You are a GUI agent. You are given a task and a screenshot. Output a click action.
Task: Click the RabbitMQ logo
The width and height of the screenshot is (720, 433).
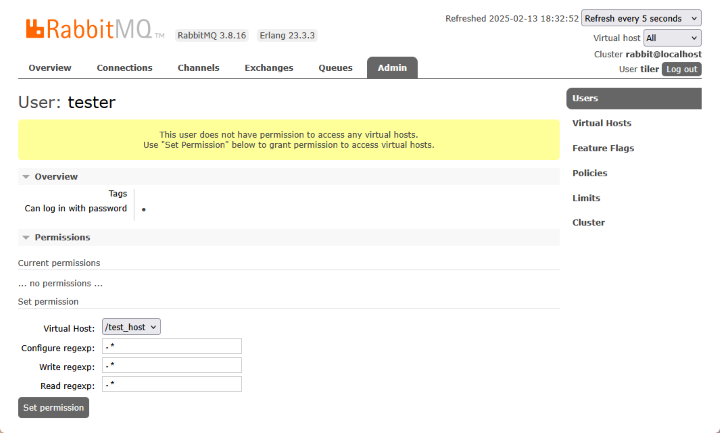point(95,29)
